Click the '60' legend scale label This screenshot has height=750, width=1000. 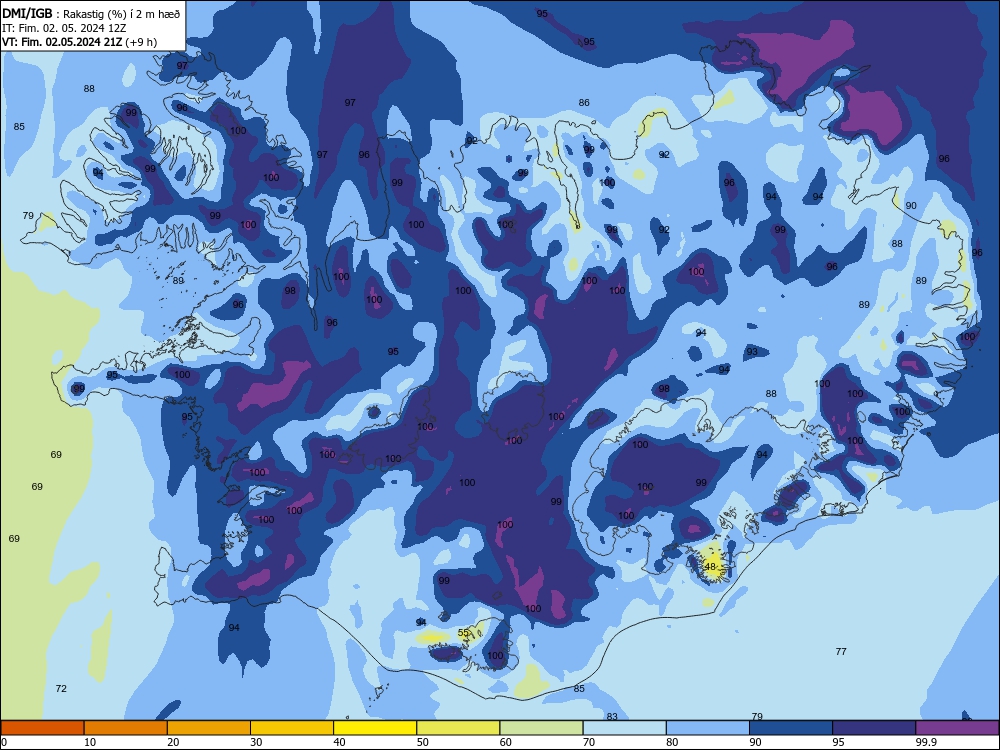[x=506, y=742]
